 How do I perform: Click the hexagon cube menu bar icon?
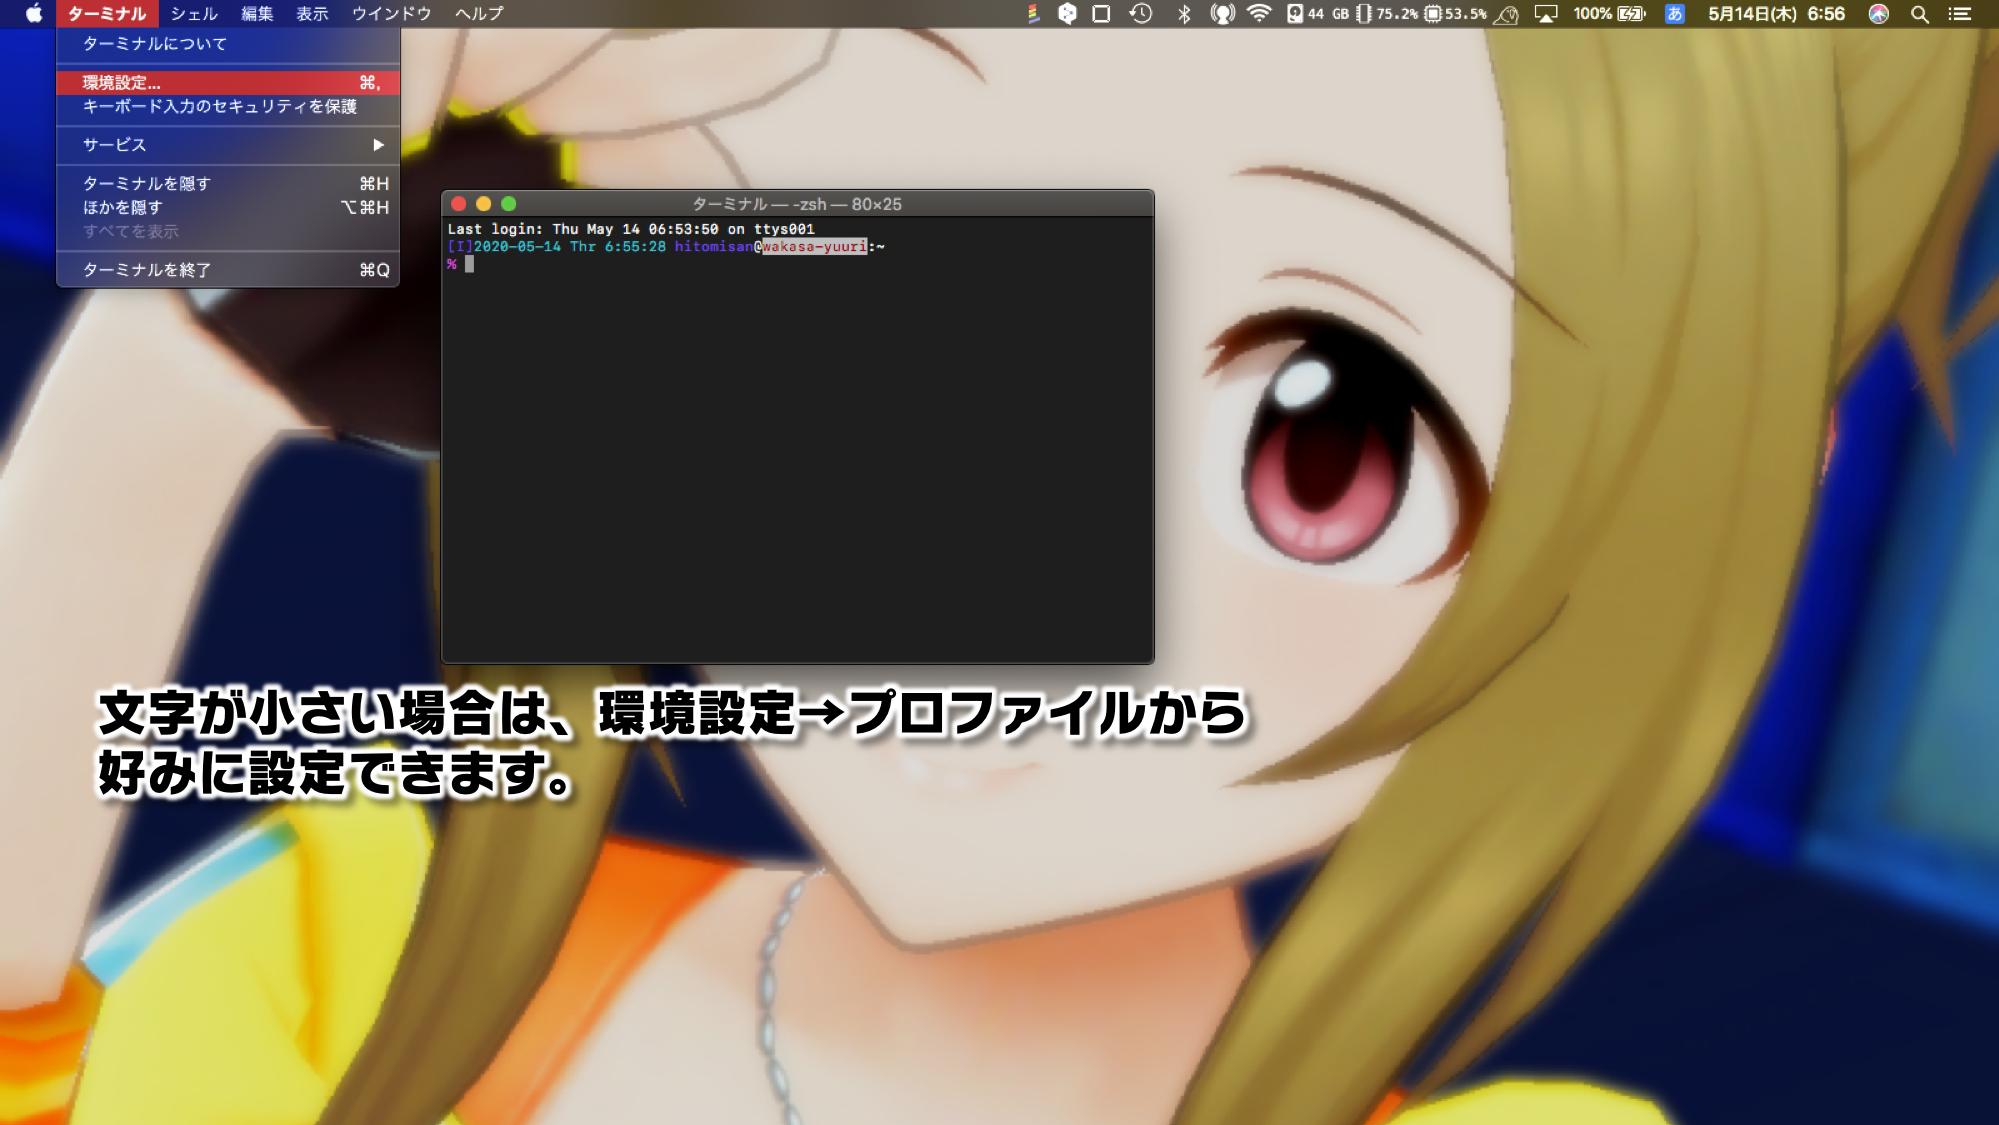(x=1067, y=13)
